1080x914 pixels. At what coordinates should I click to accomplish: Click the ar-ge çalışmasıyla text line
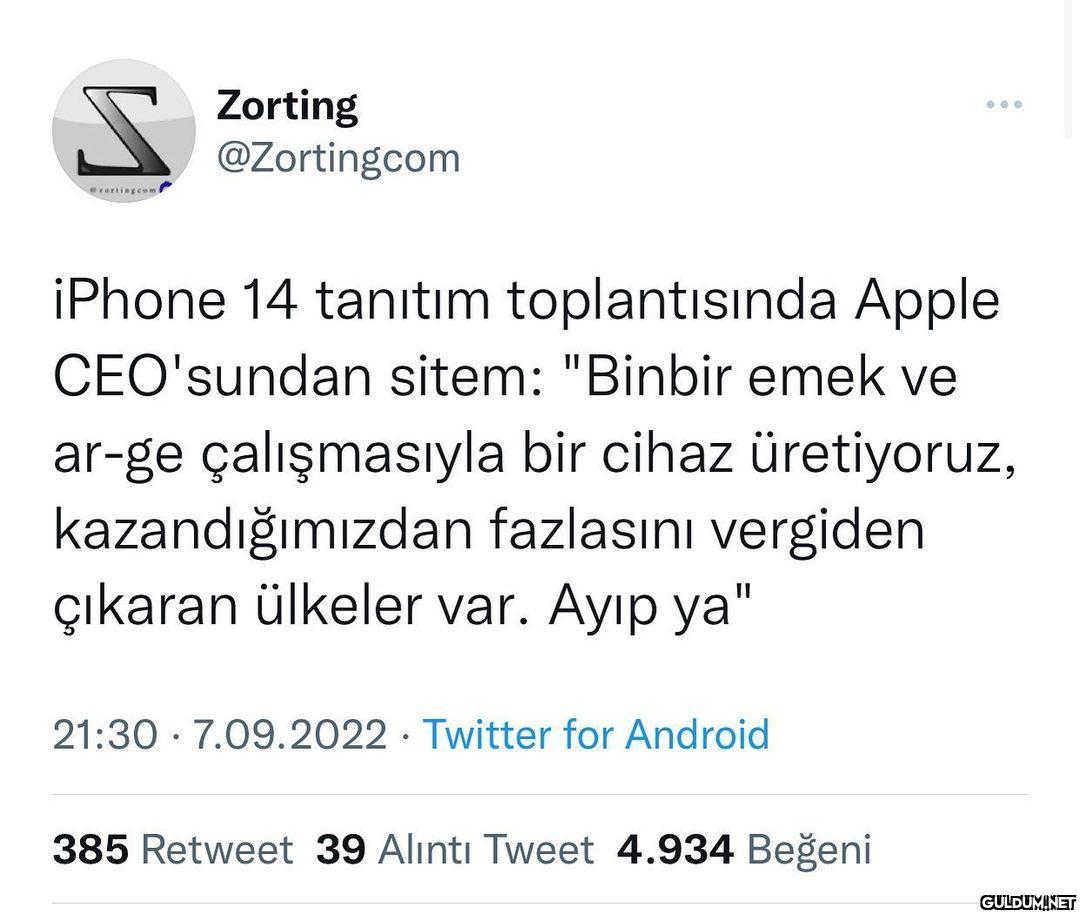click(278, 457)
